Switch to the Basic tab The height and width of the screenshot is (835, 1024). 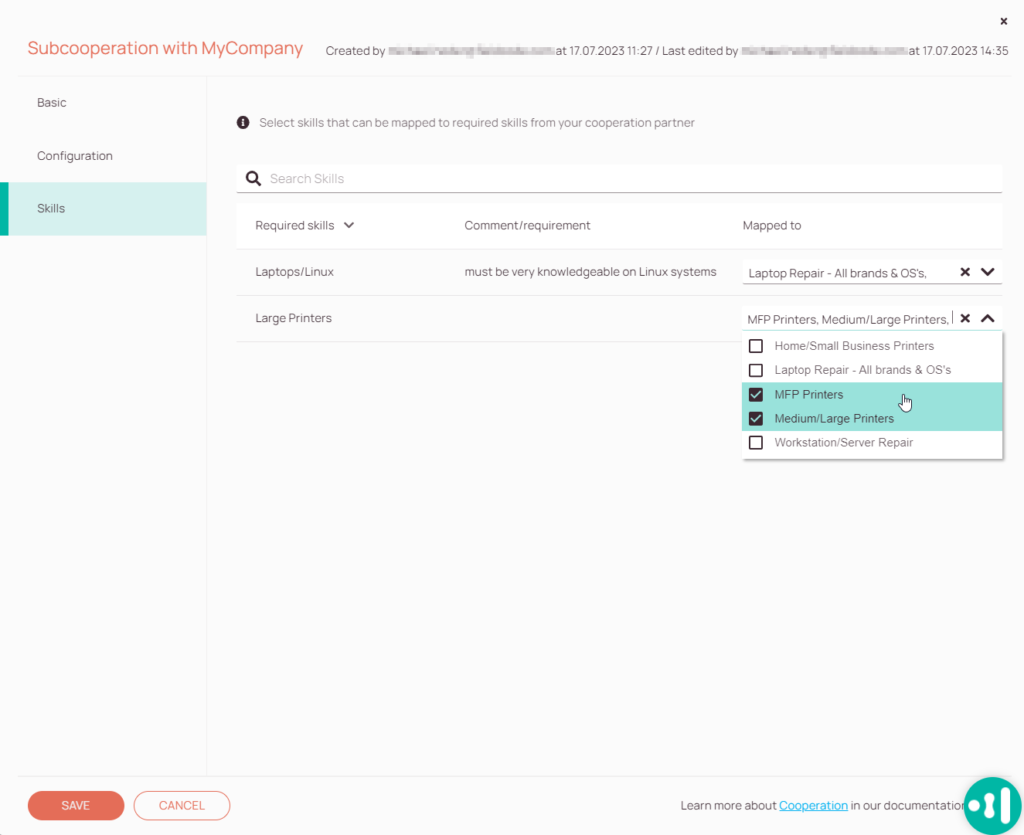[51, 102]
